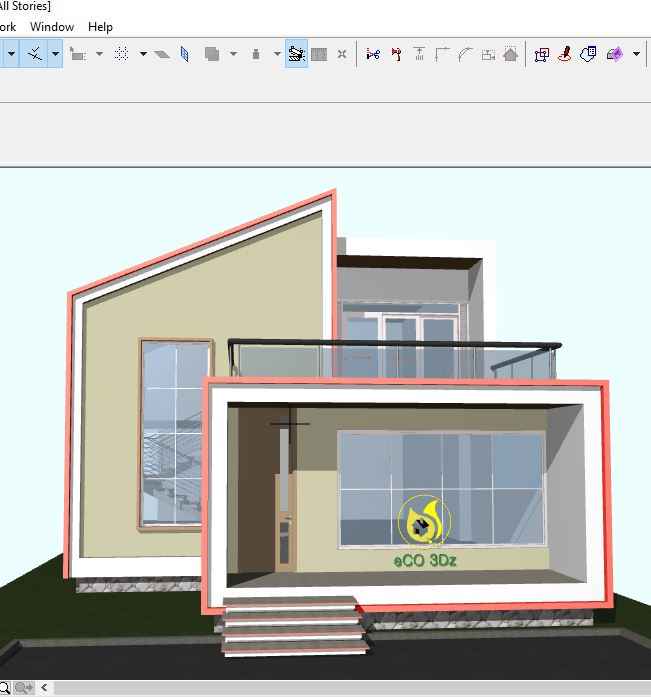
Task: Click the zoom magnifier icon at bottom left
Action: click(x=4, y=688)
